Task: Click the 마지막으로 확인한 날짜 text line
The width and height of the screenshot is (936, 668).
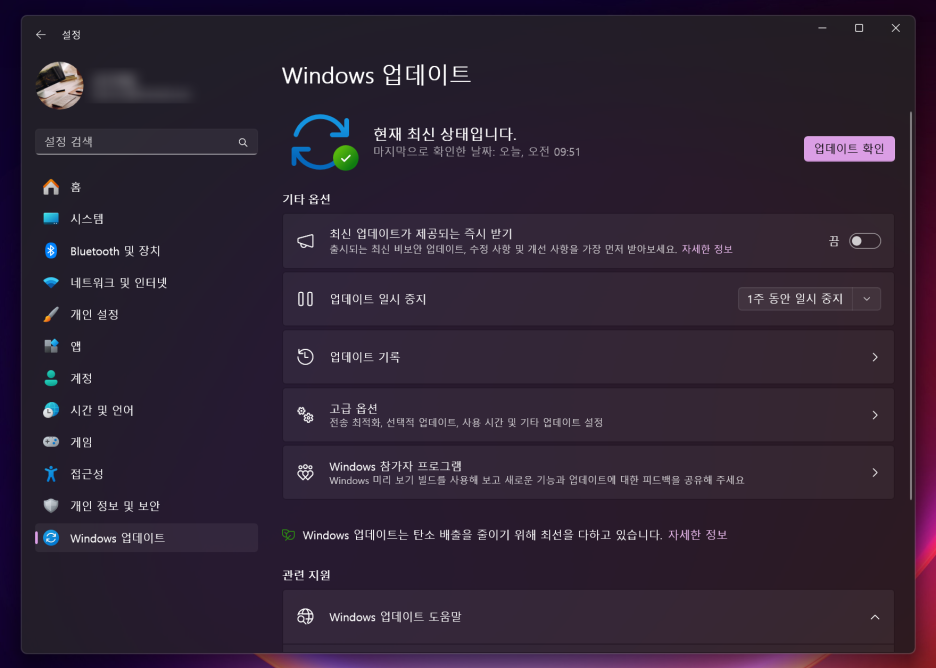Action: pyautogui.click(x=476, y=152)
